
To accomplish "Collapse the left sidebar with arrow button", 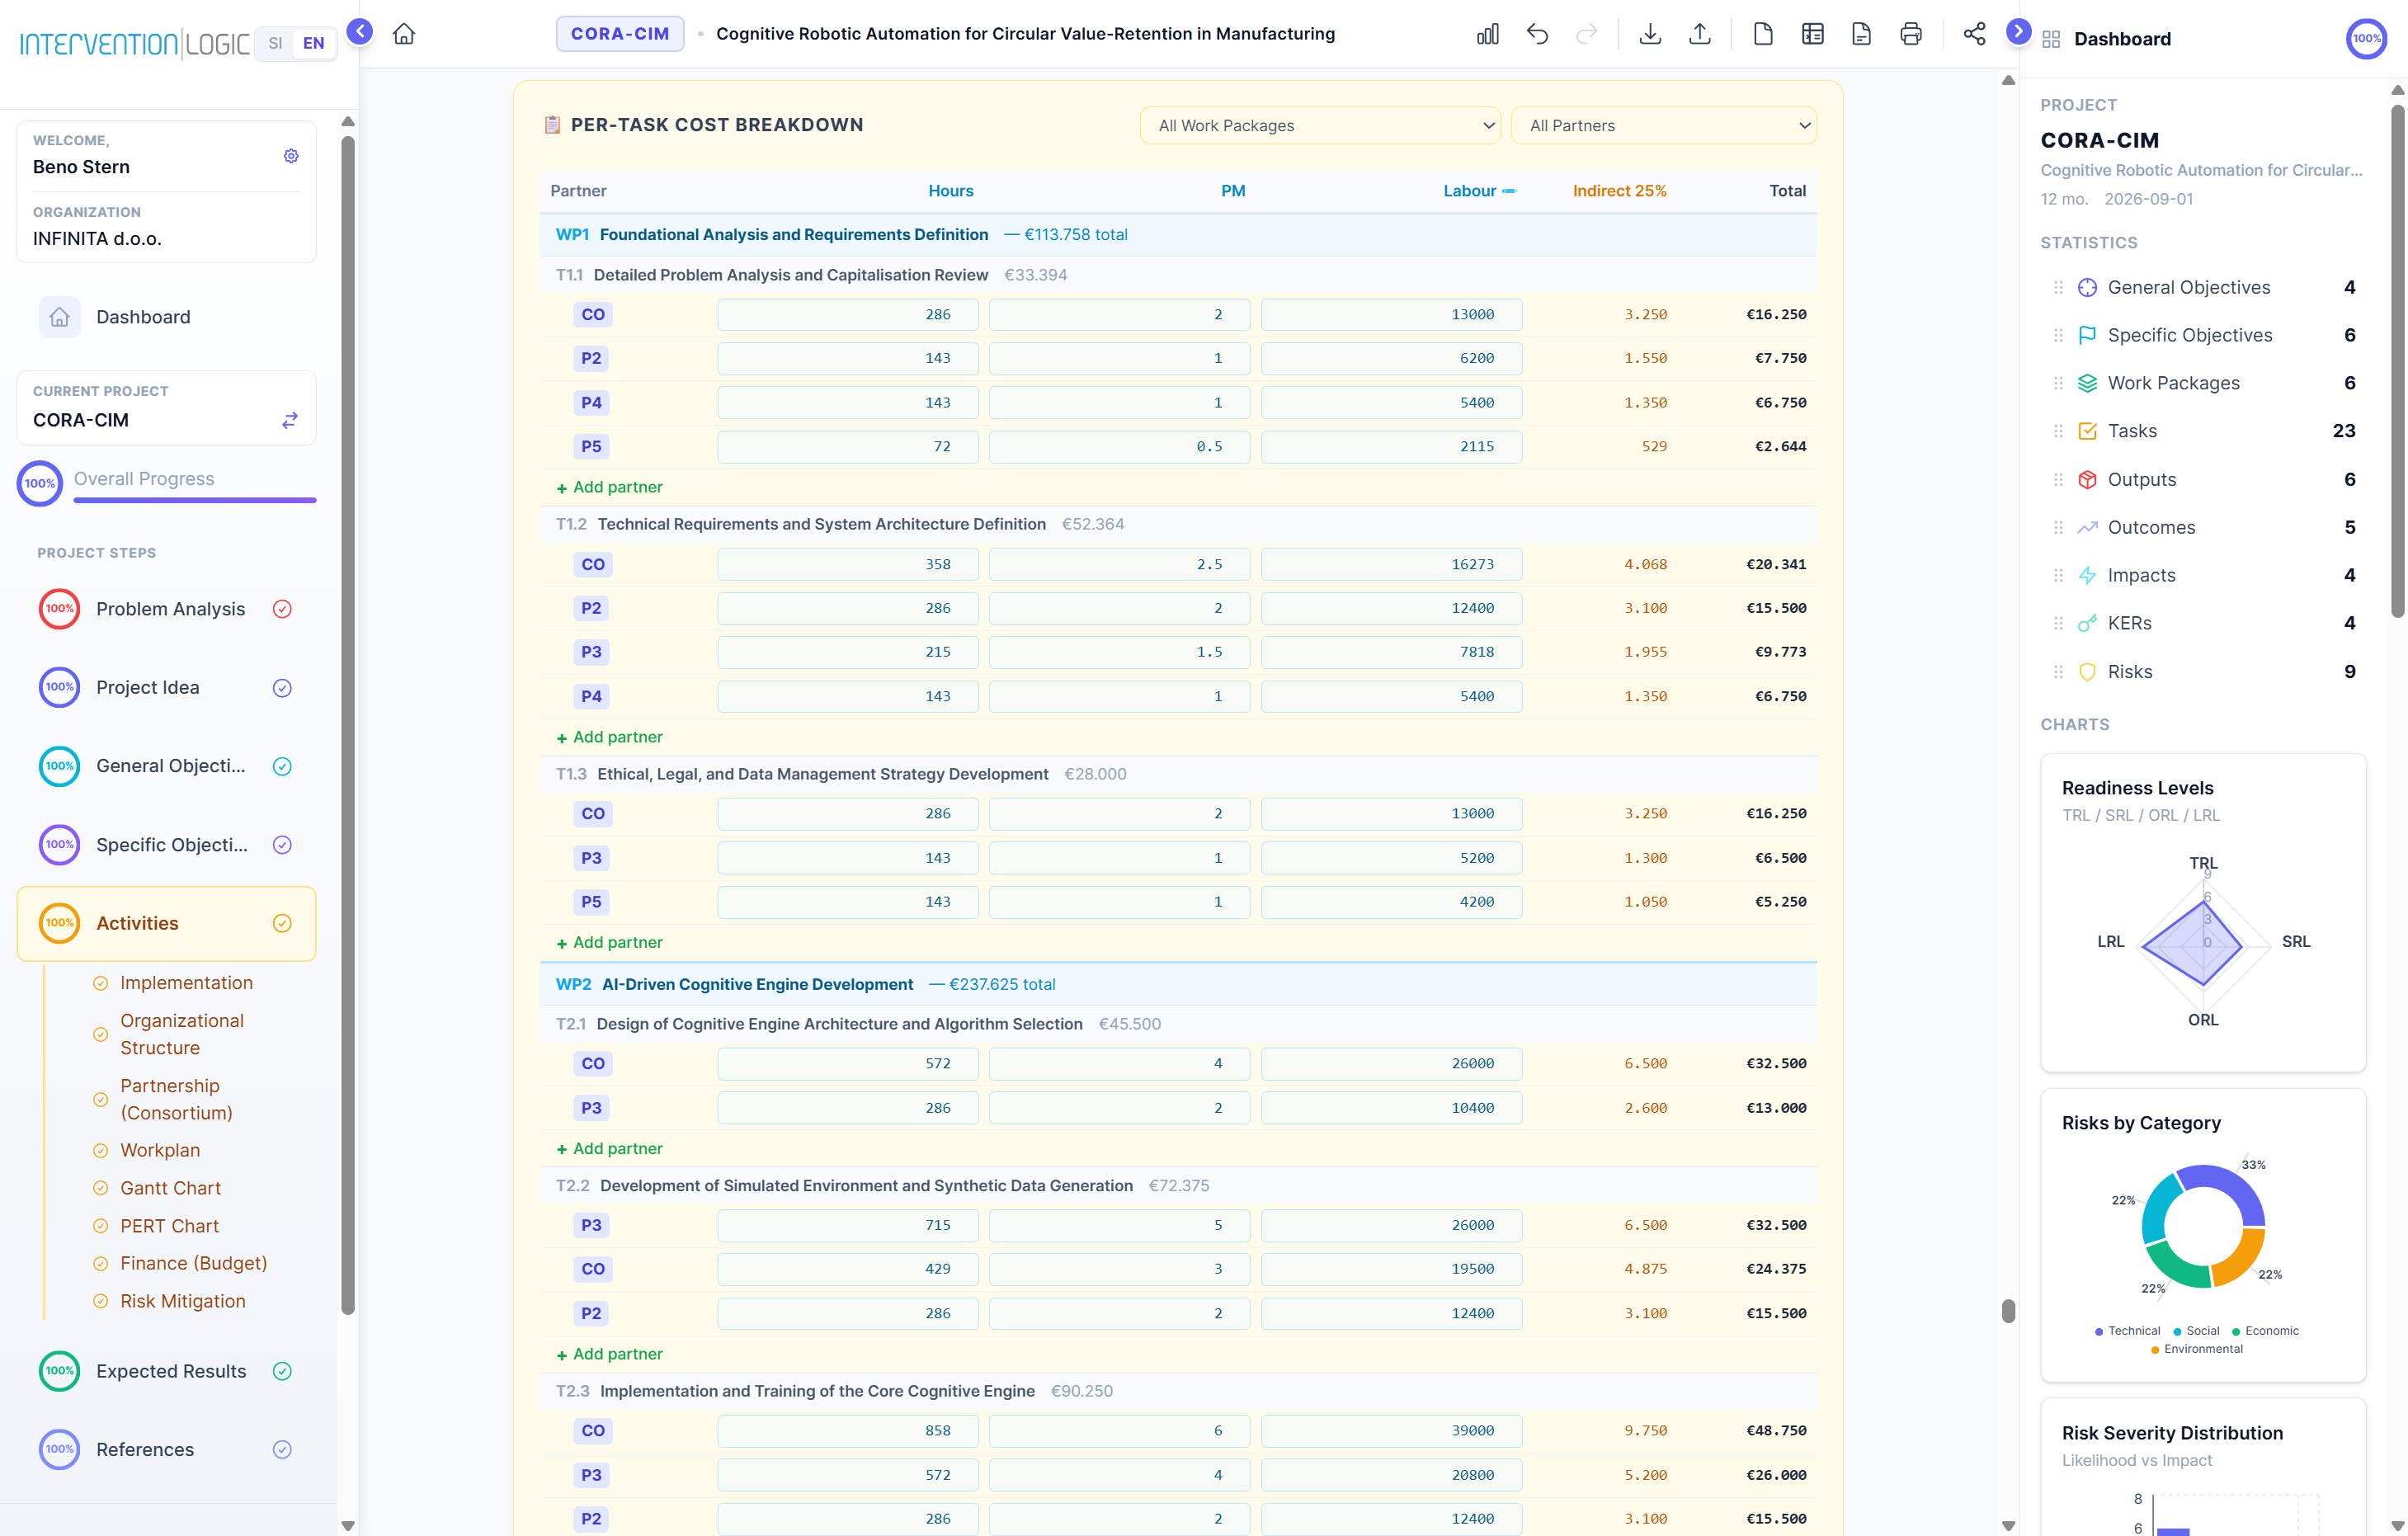I will pos(360,32).
